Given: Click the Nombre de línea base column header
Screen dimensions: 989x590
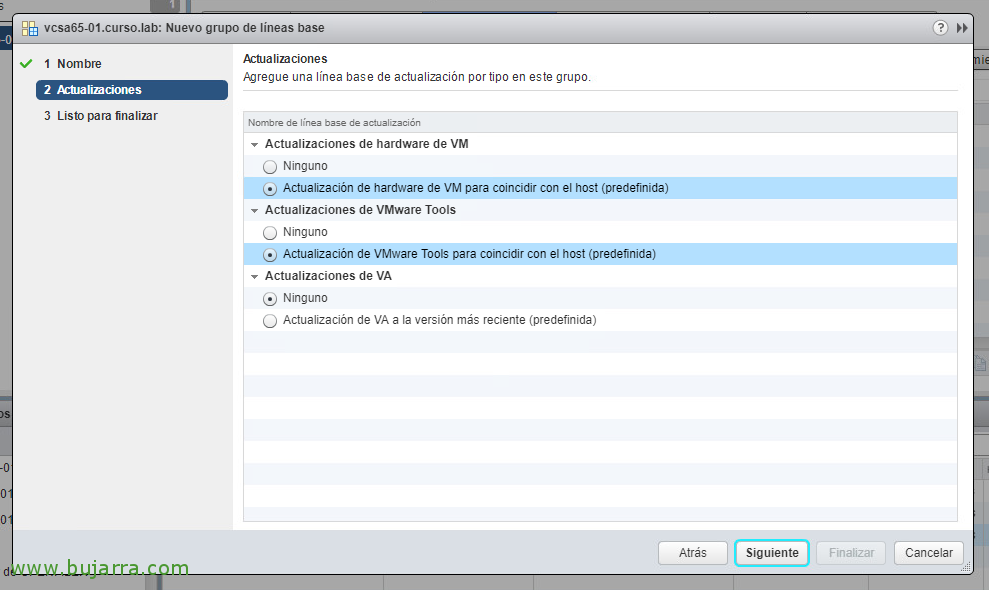Looking at the screenshot, I should [x=600, y=122].
